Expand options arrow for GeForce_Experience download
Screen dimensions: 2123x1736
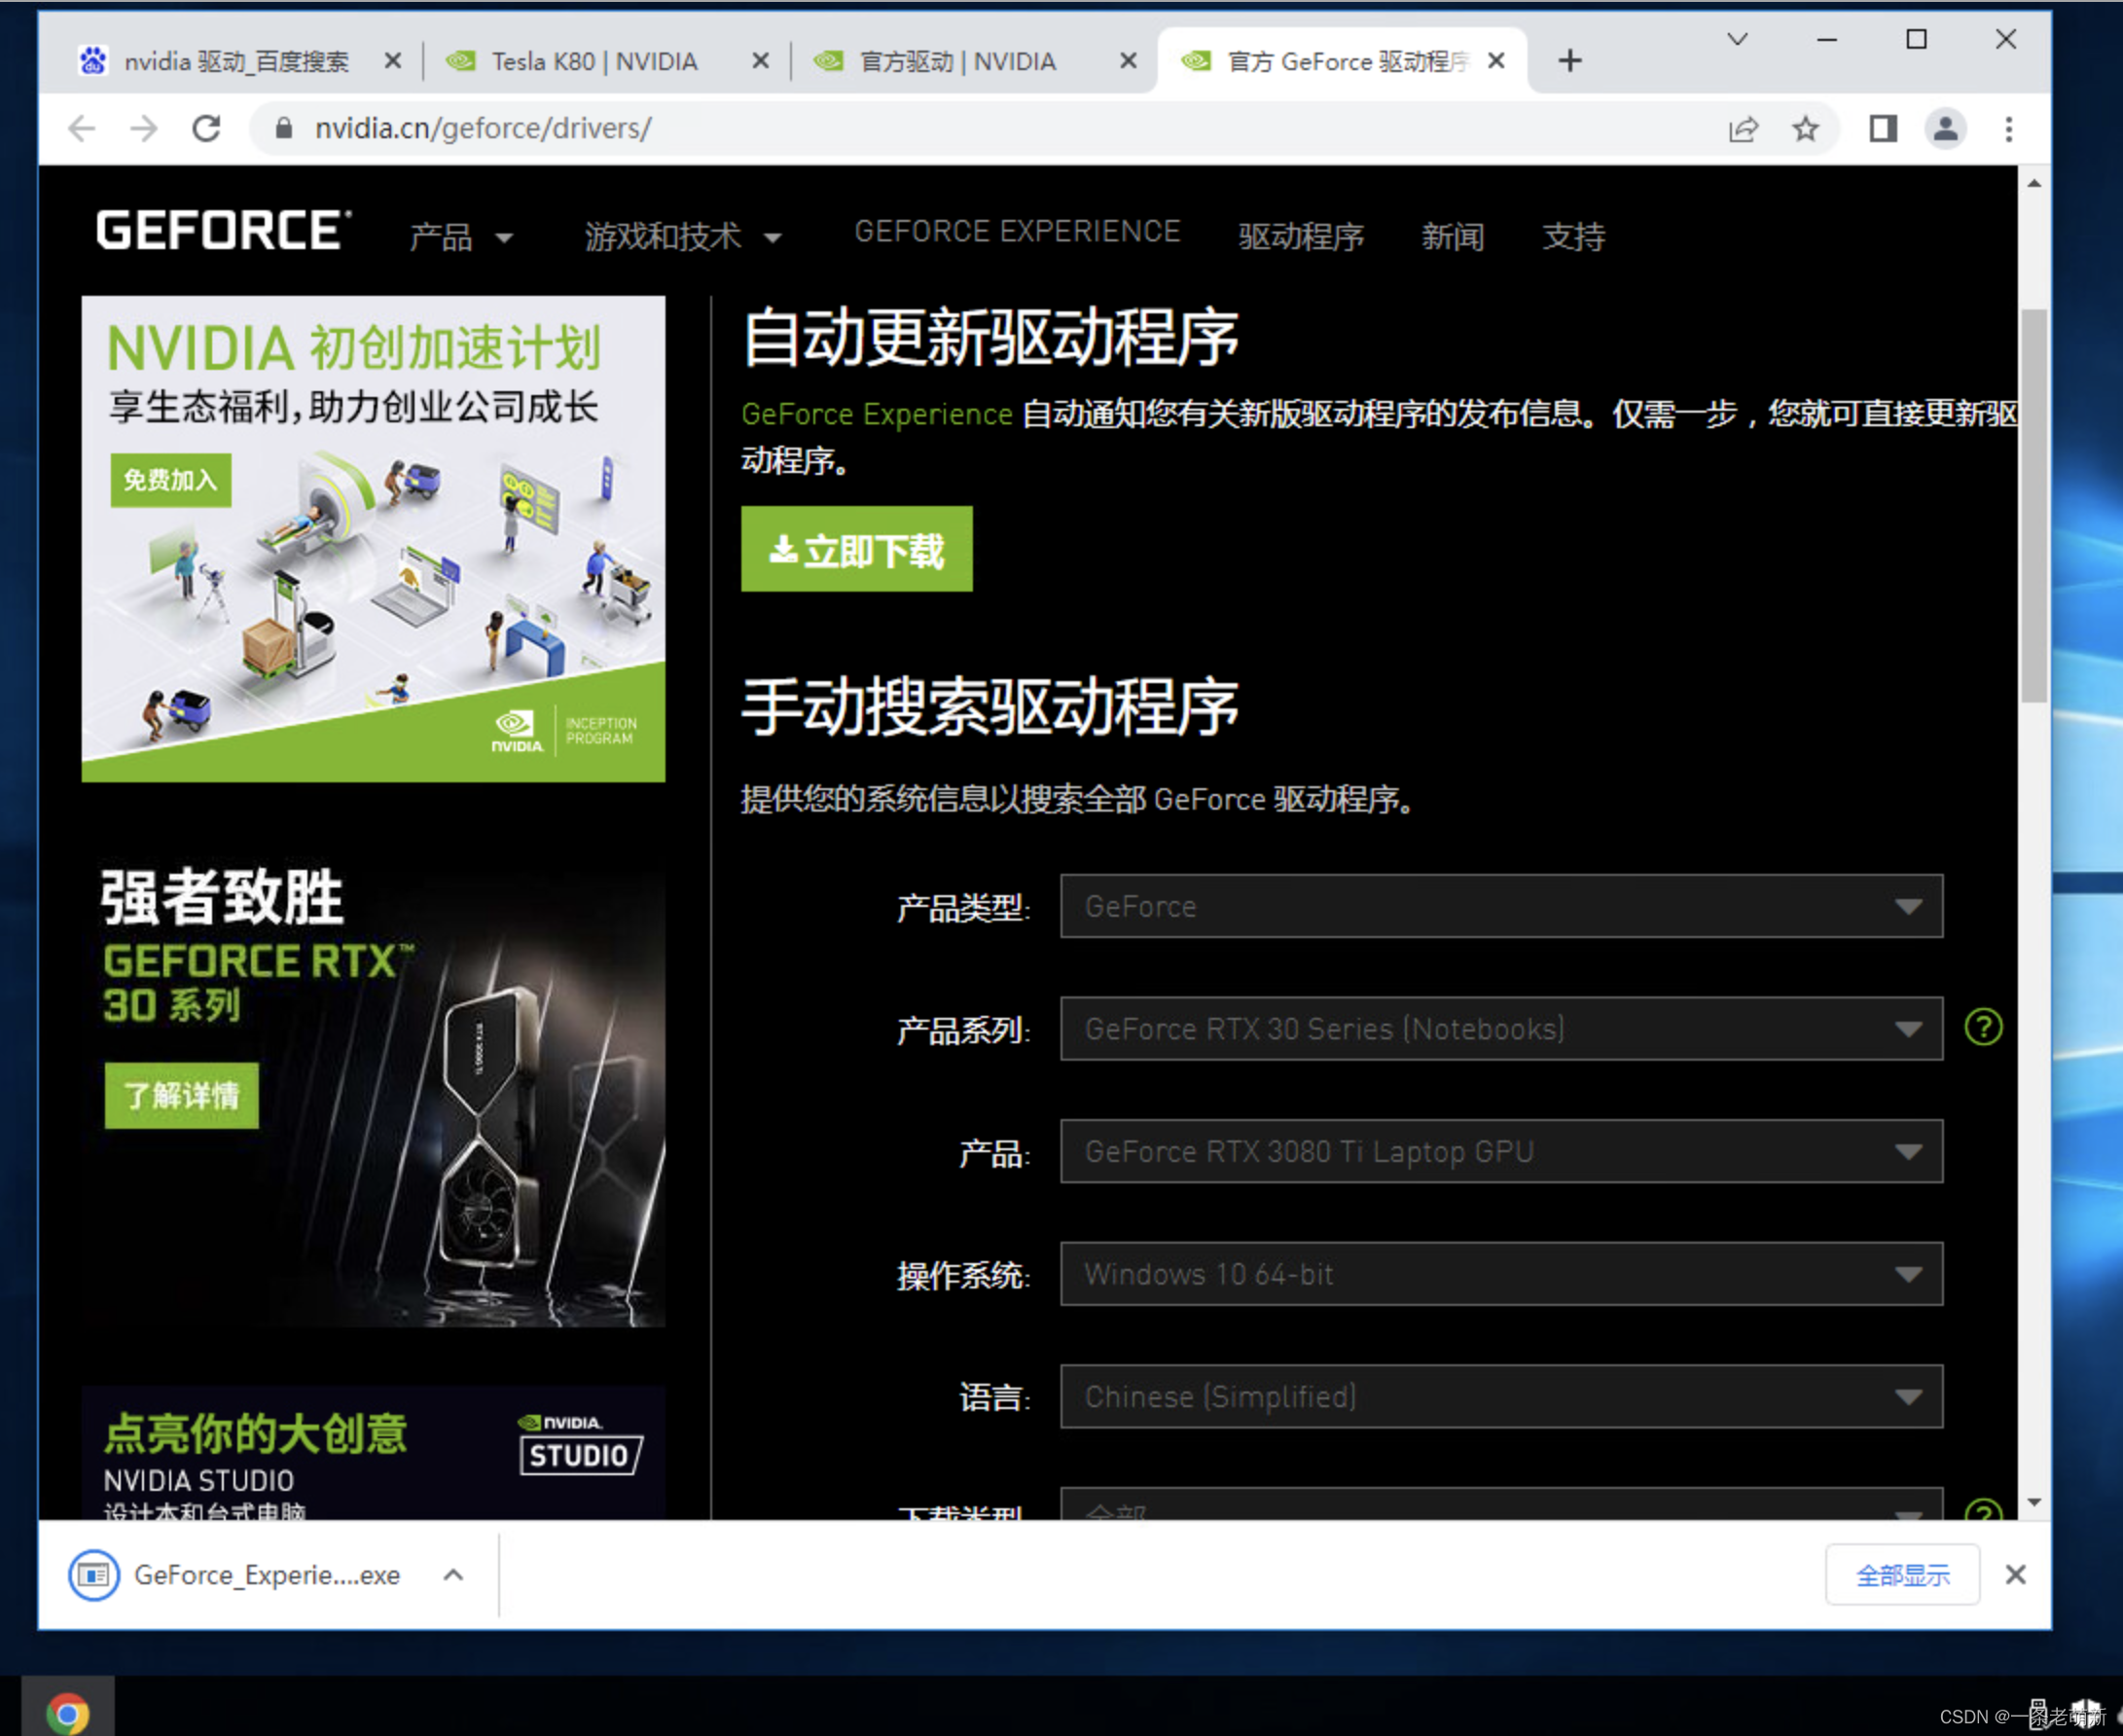point(453,1575)
